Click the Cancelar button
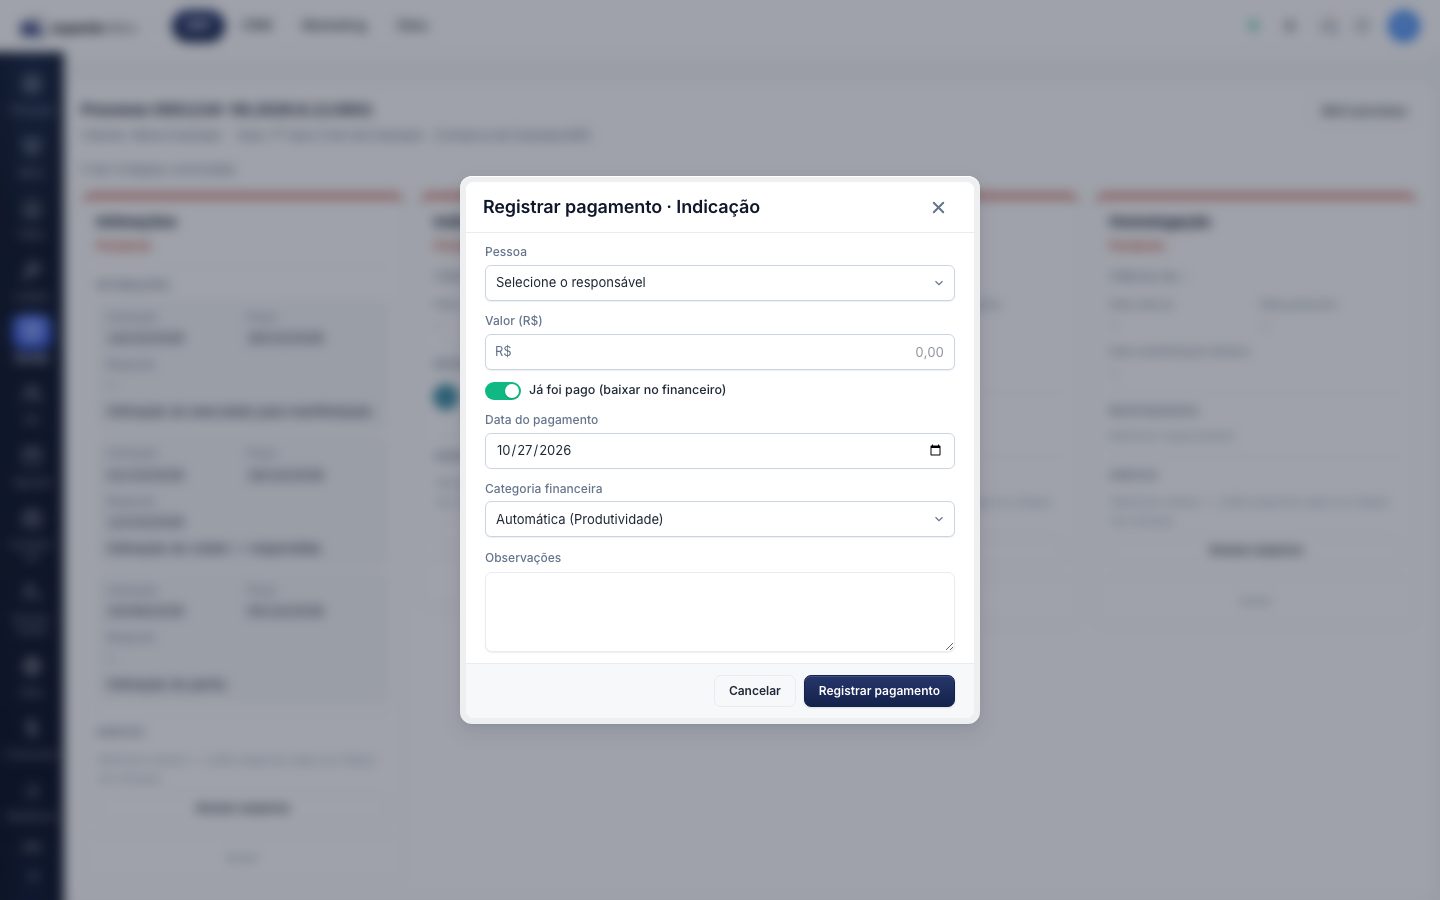1440x900 pixels. tap(755, 691)
